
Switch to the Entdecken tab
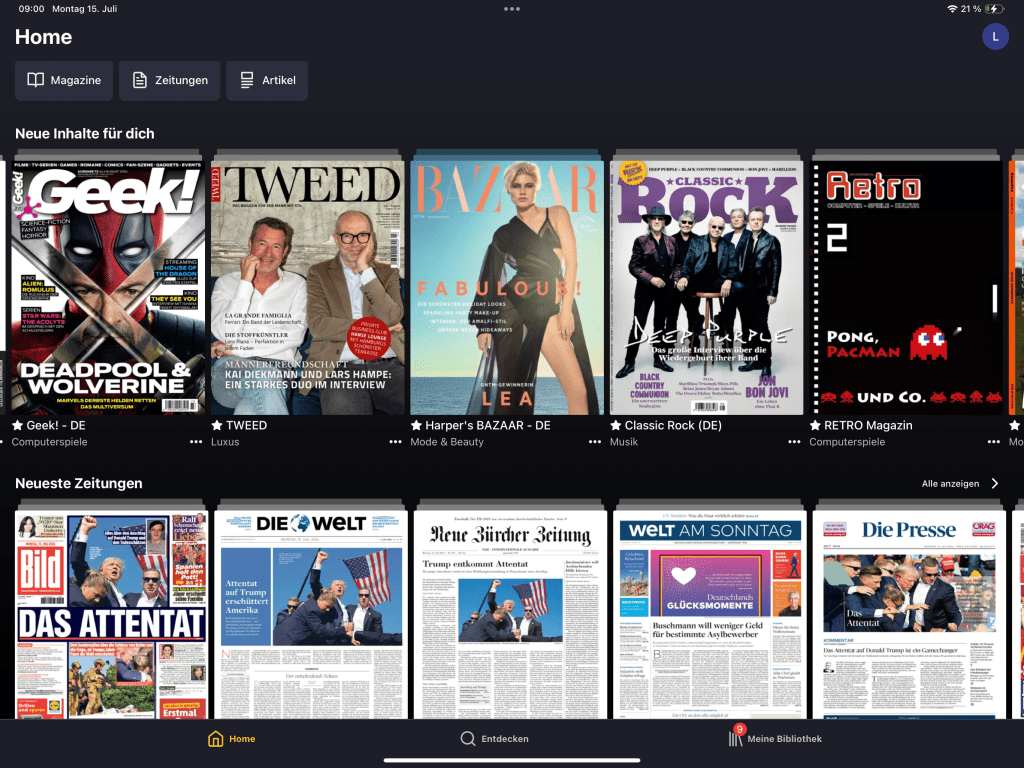(x=494, y=739)
